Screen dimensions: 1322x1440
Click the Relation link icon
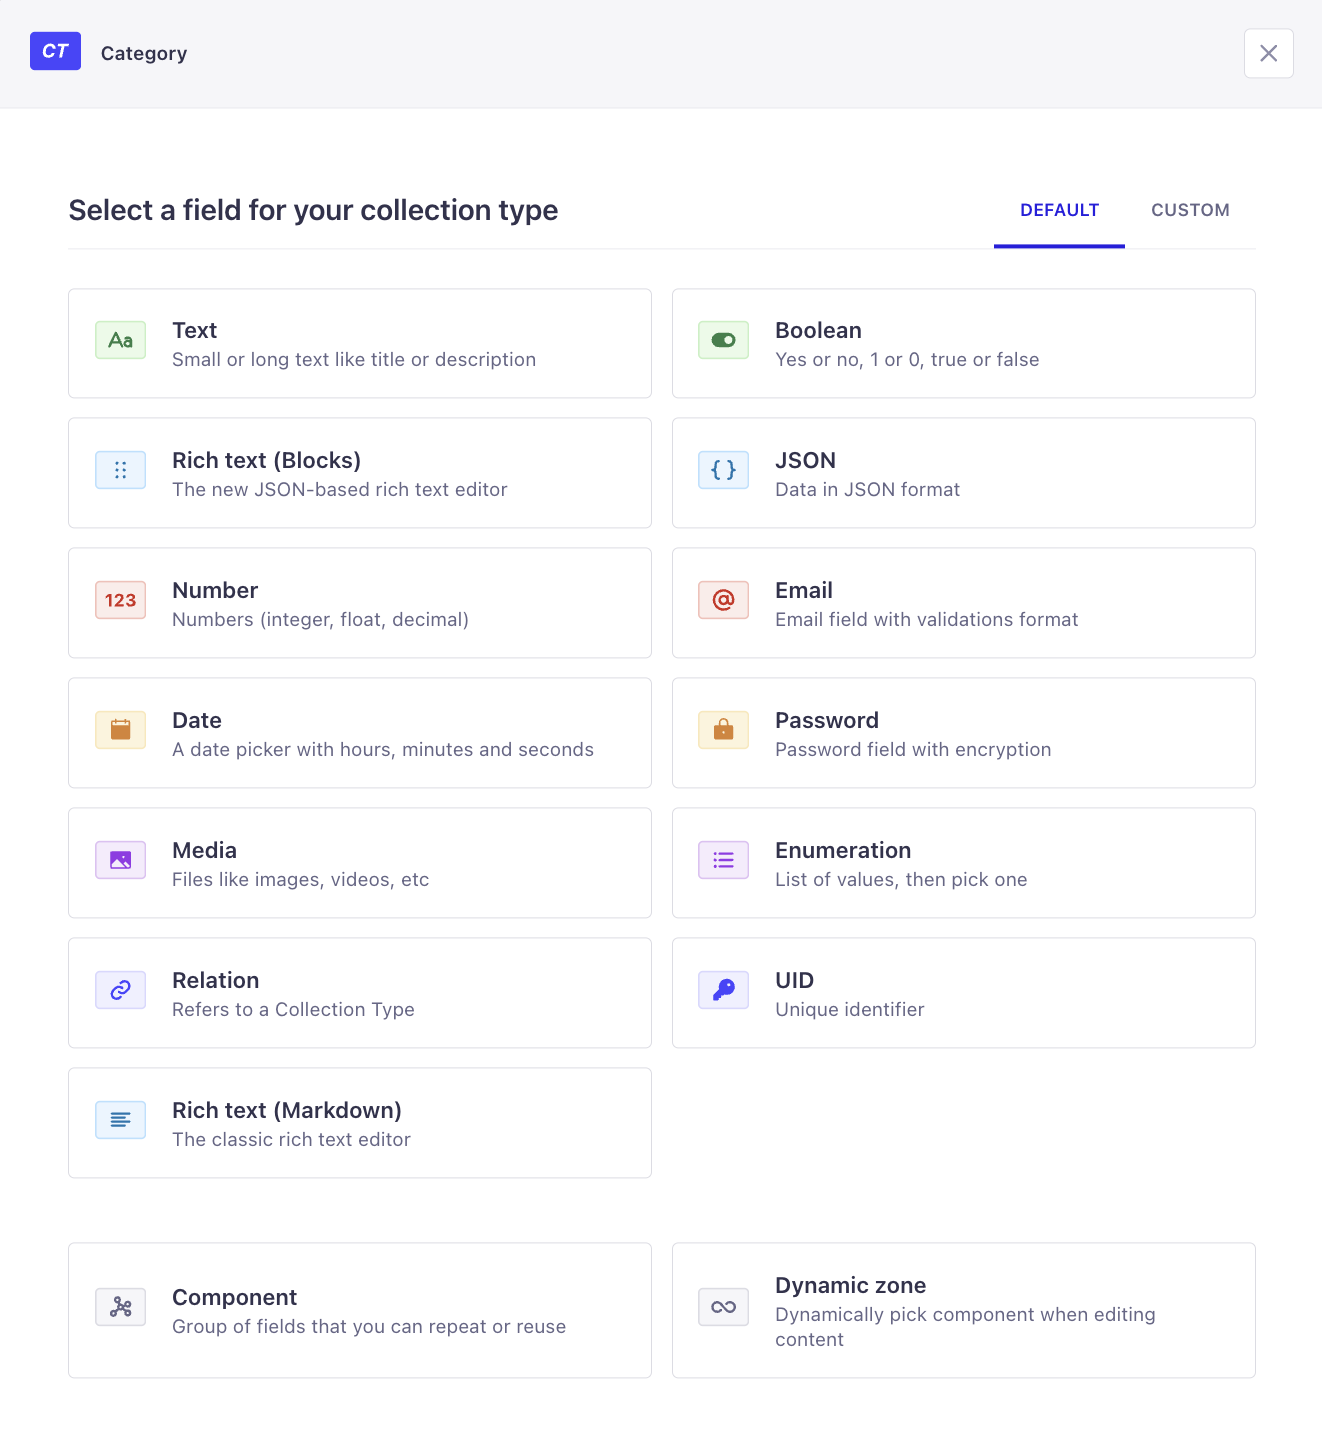coord(121,990)
